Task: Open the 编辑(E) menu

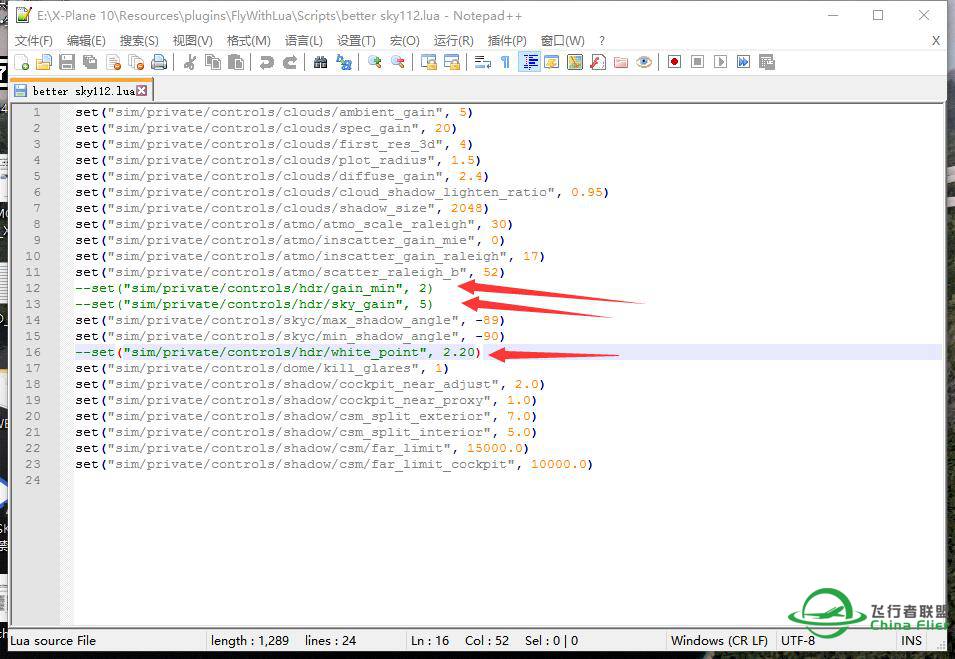Action: coord(86,41)
